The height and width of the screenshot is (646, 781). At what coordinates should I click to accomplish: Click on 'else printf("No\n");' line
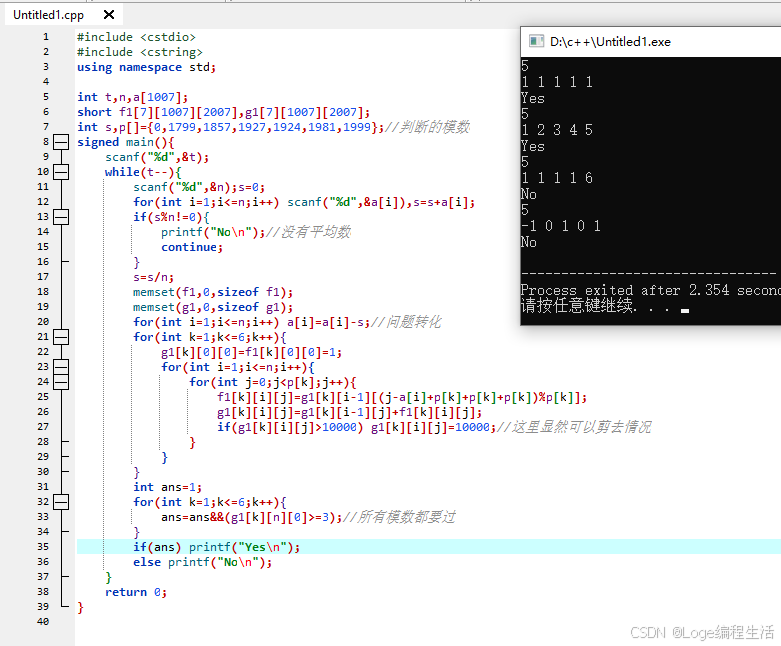coord(203,562)
